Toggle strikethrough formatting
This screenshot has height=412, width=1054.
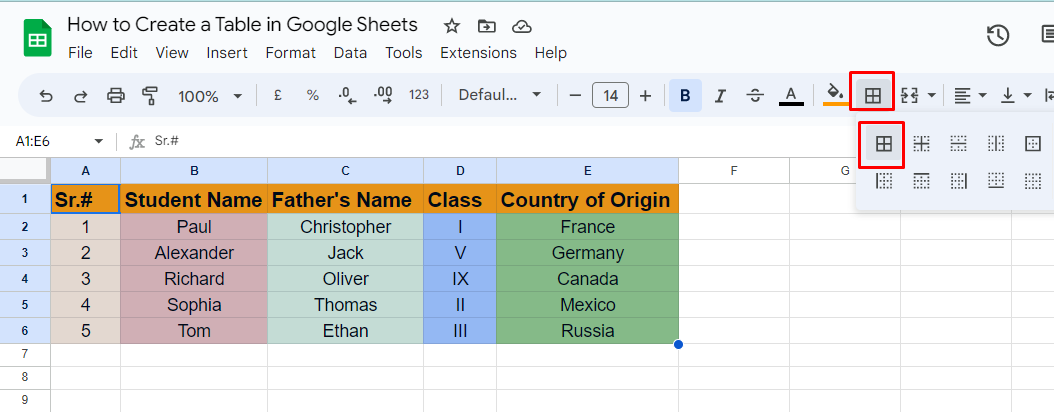pos(756,96)
